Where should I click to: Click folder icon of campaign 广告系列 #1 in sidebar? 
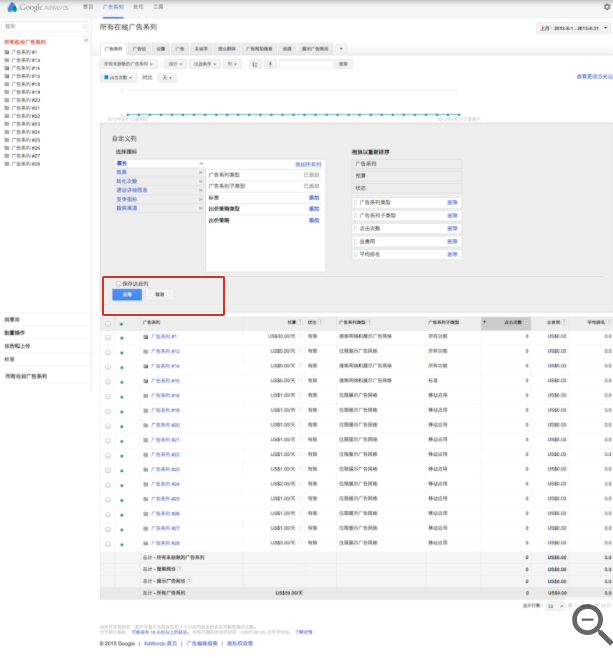(x=7, y=51)
